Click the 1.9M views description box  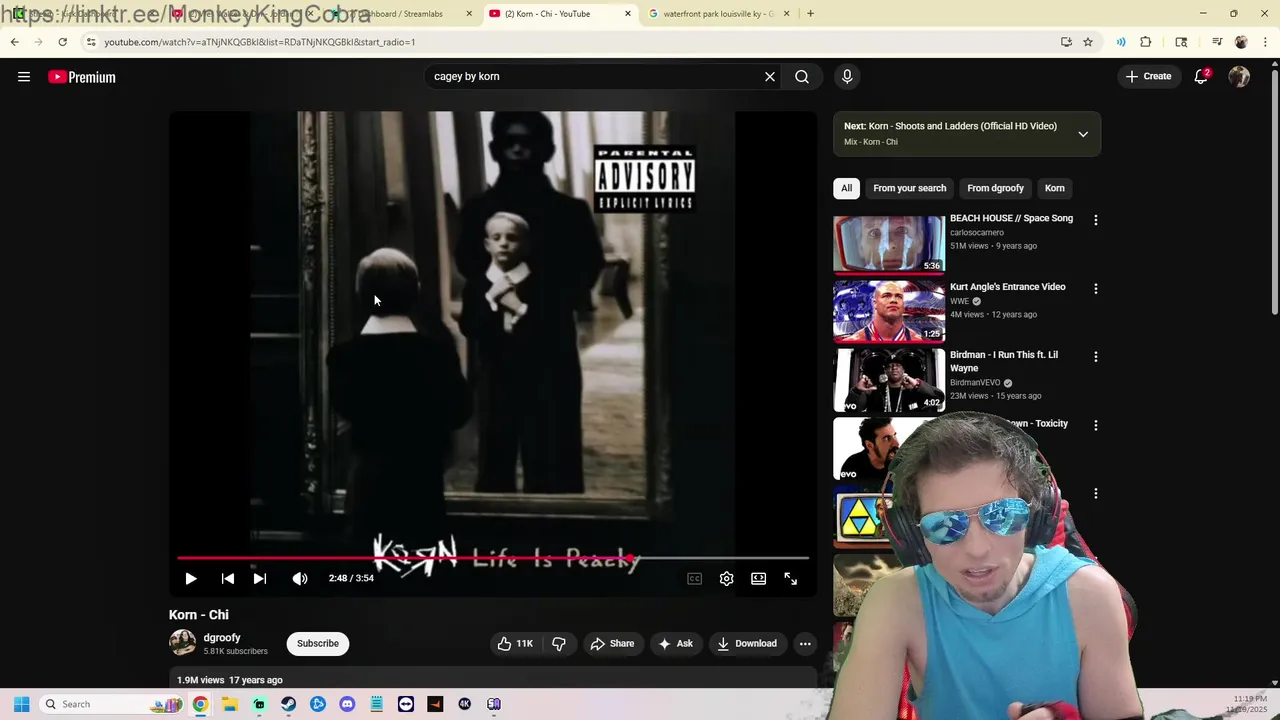coord(493,679)
